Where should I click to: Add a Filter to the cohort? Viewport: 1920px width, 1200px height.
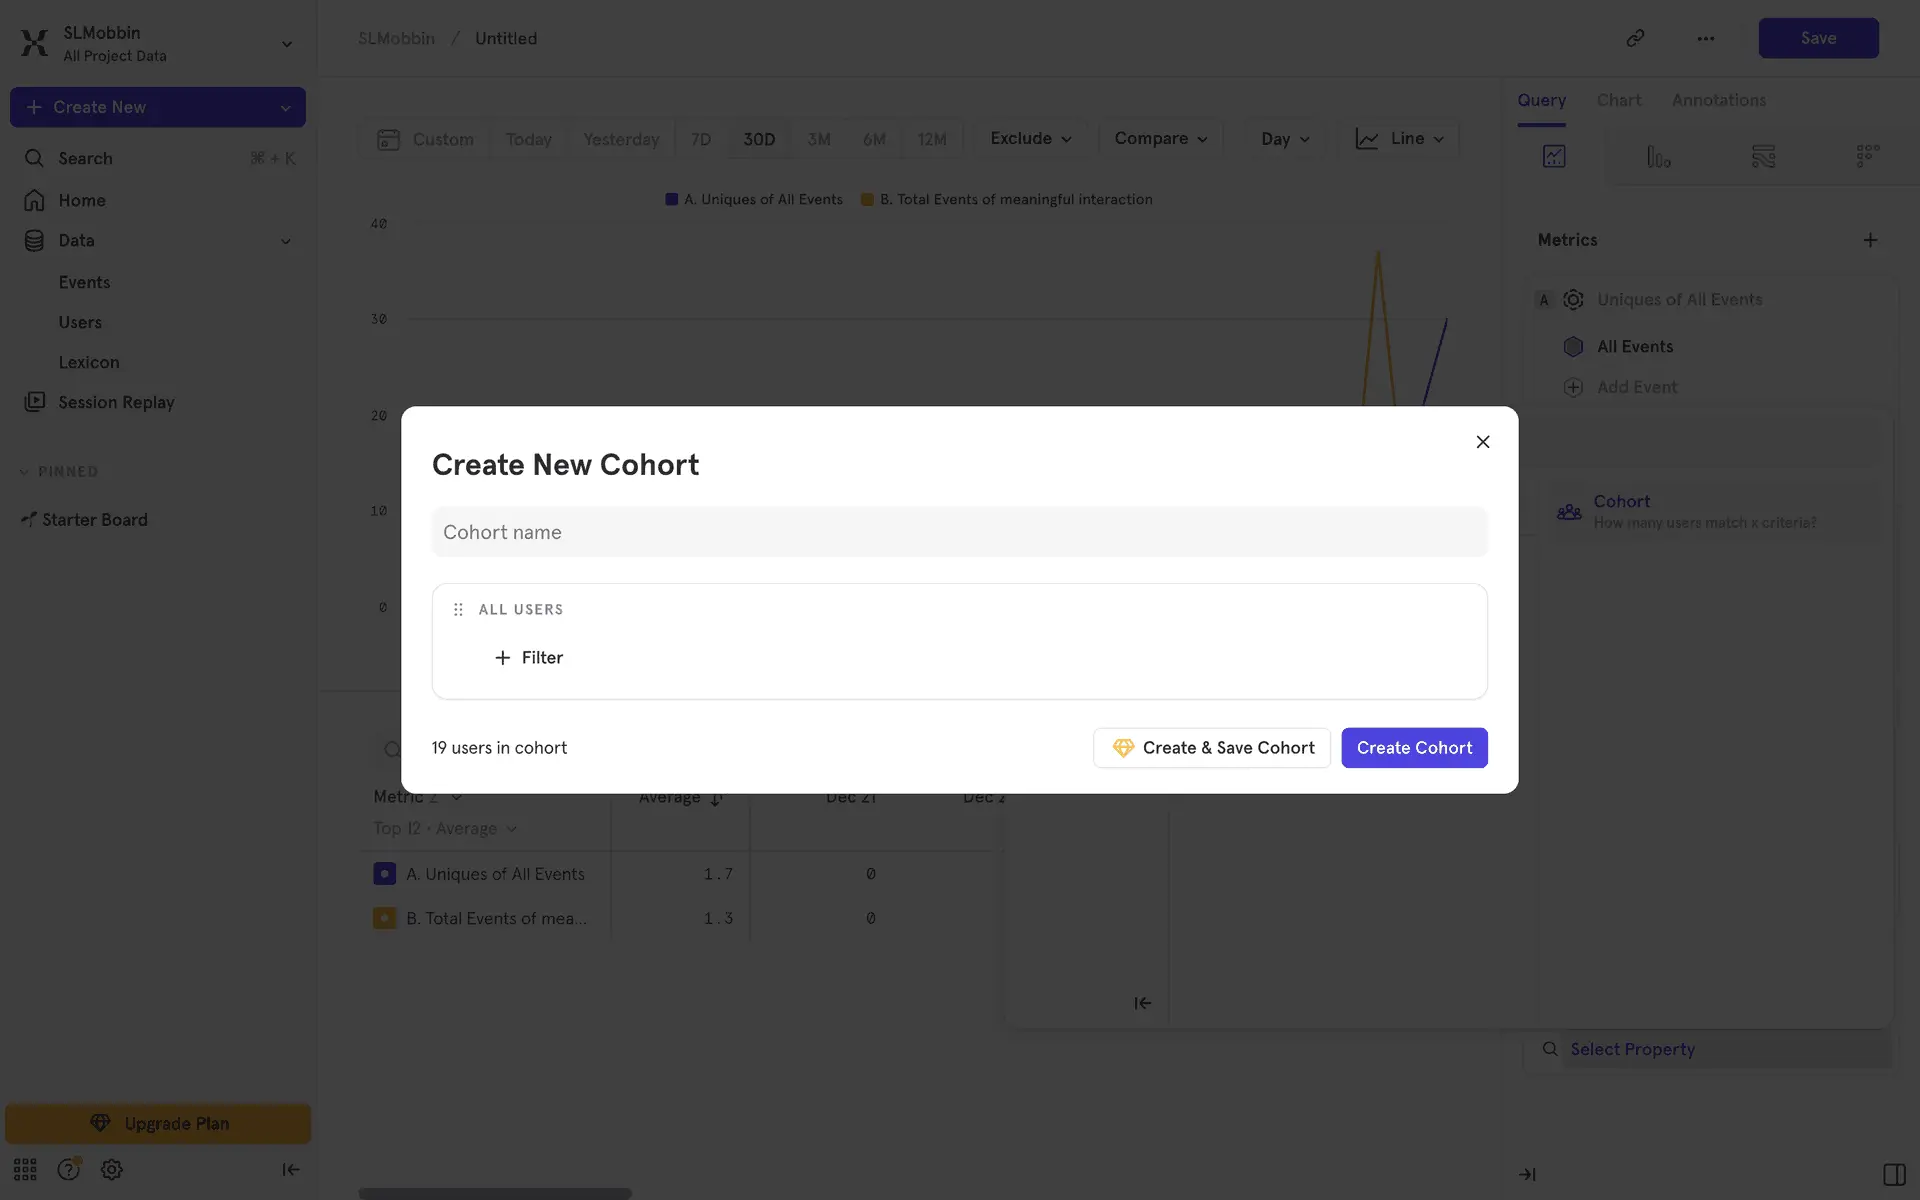coord(529,658)
